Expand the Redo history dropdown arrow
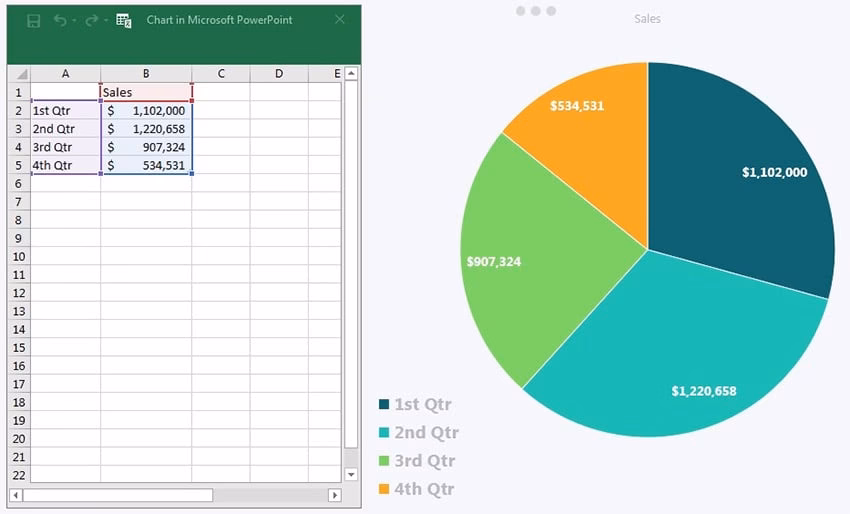The width and height of the screenshot is (850, 514). [105, 21]
